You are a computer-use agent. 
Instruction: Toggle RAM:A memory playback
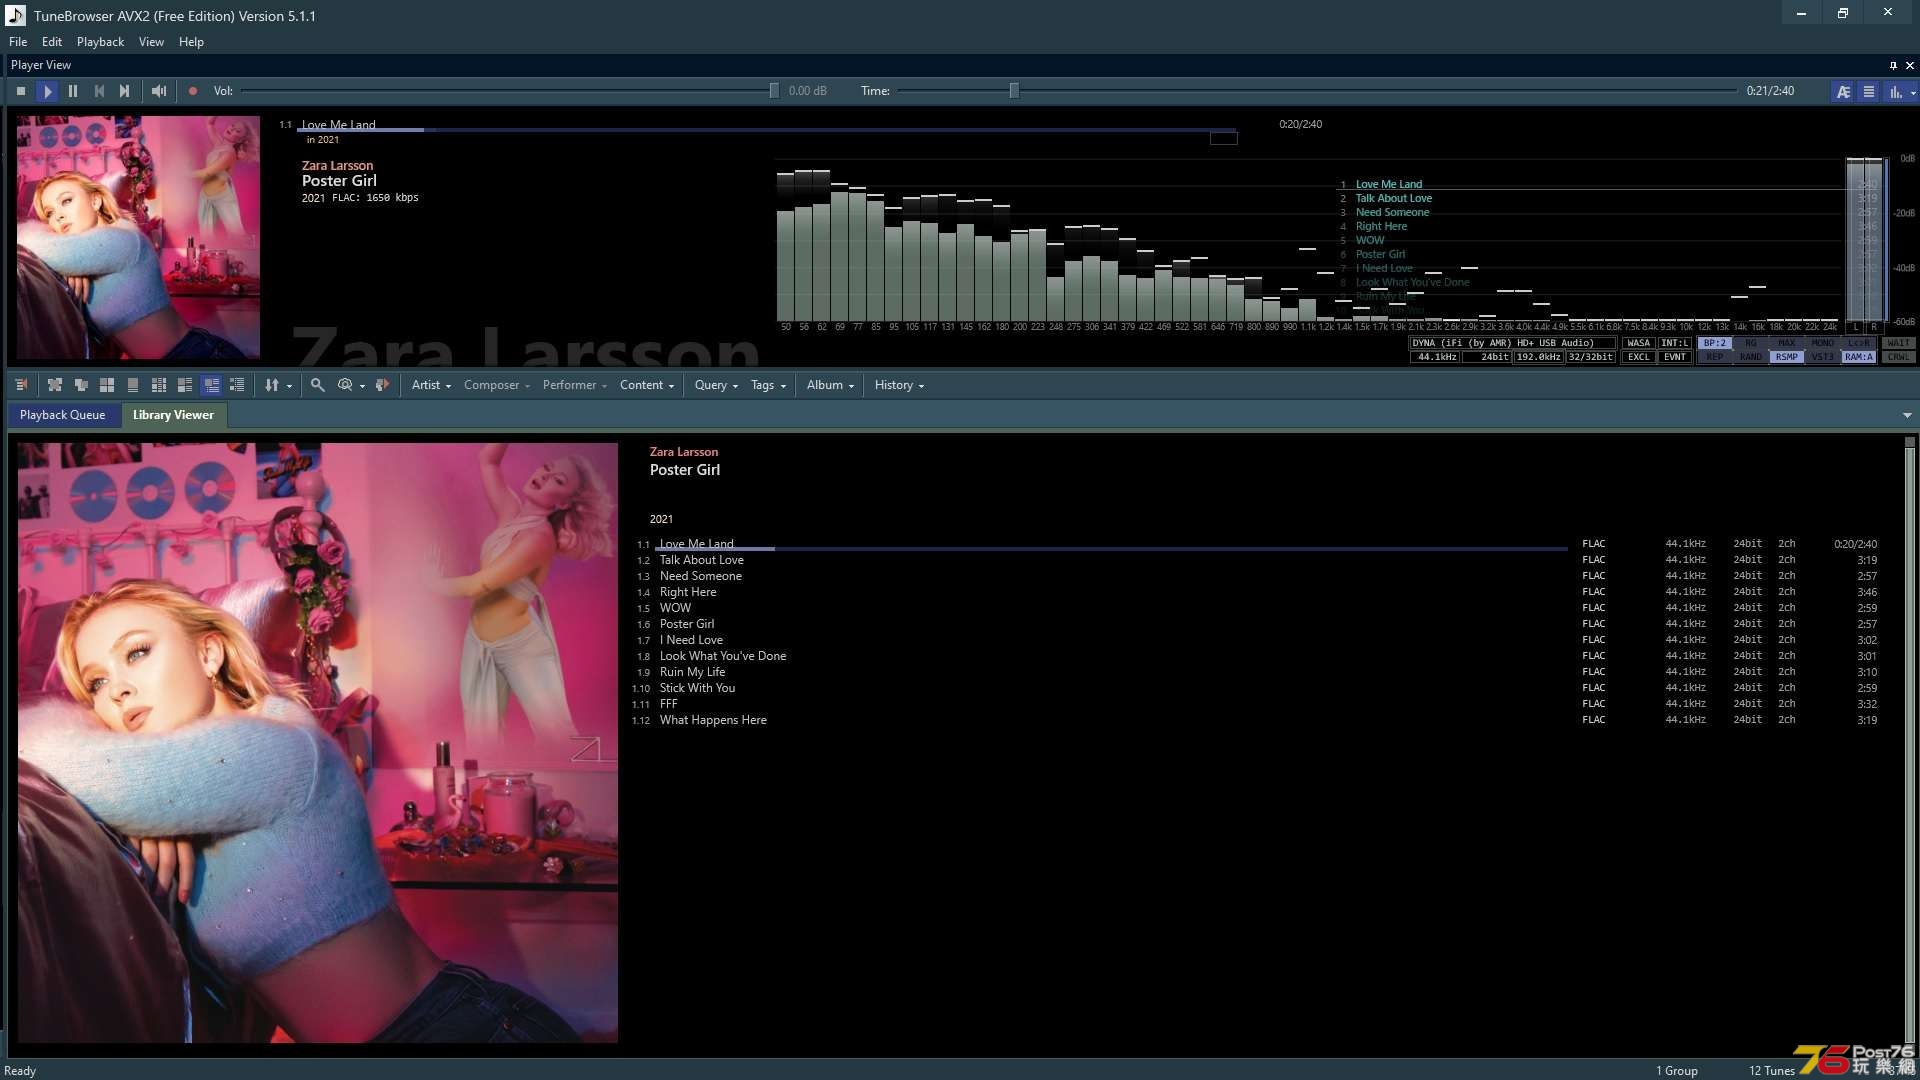[x=1859, y=357]
